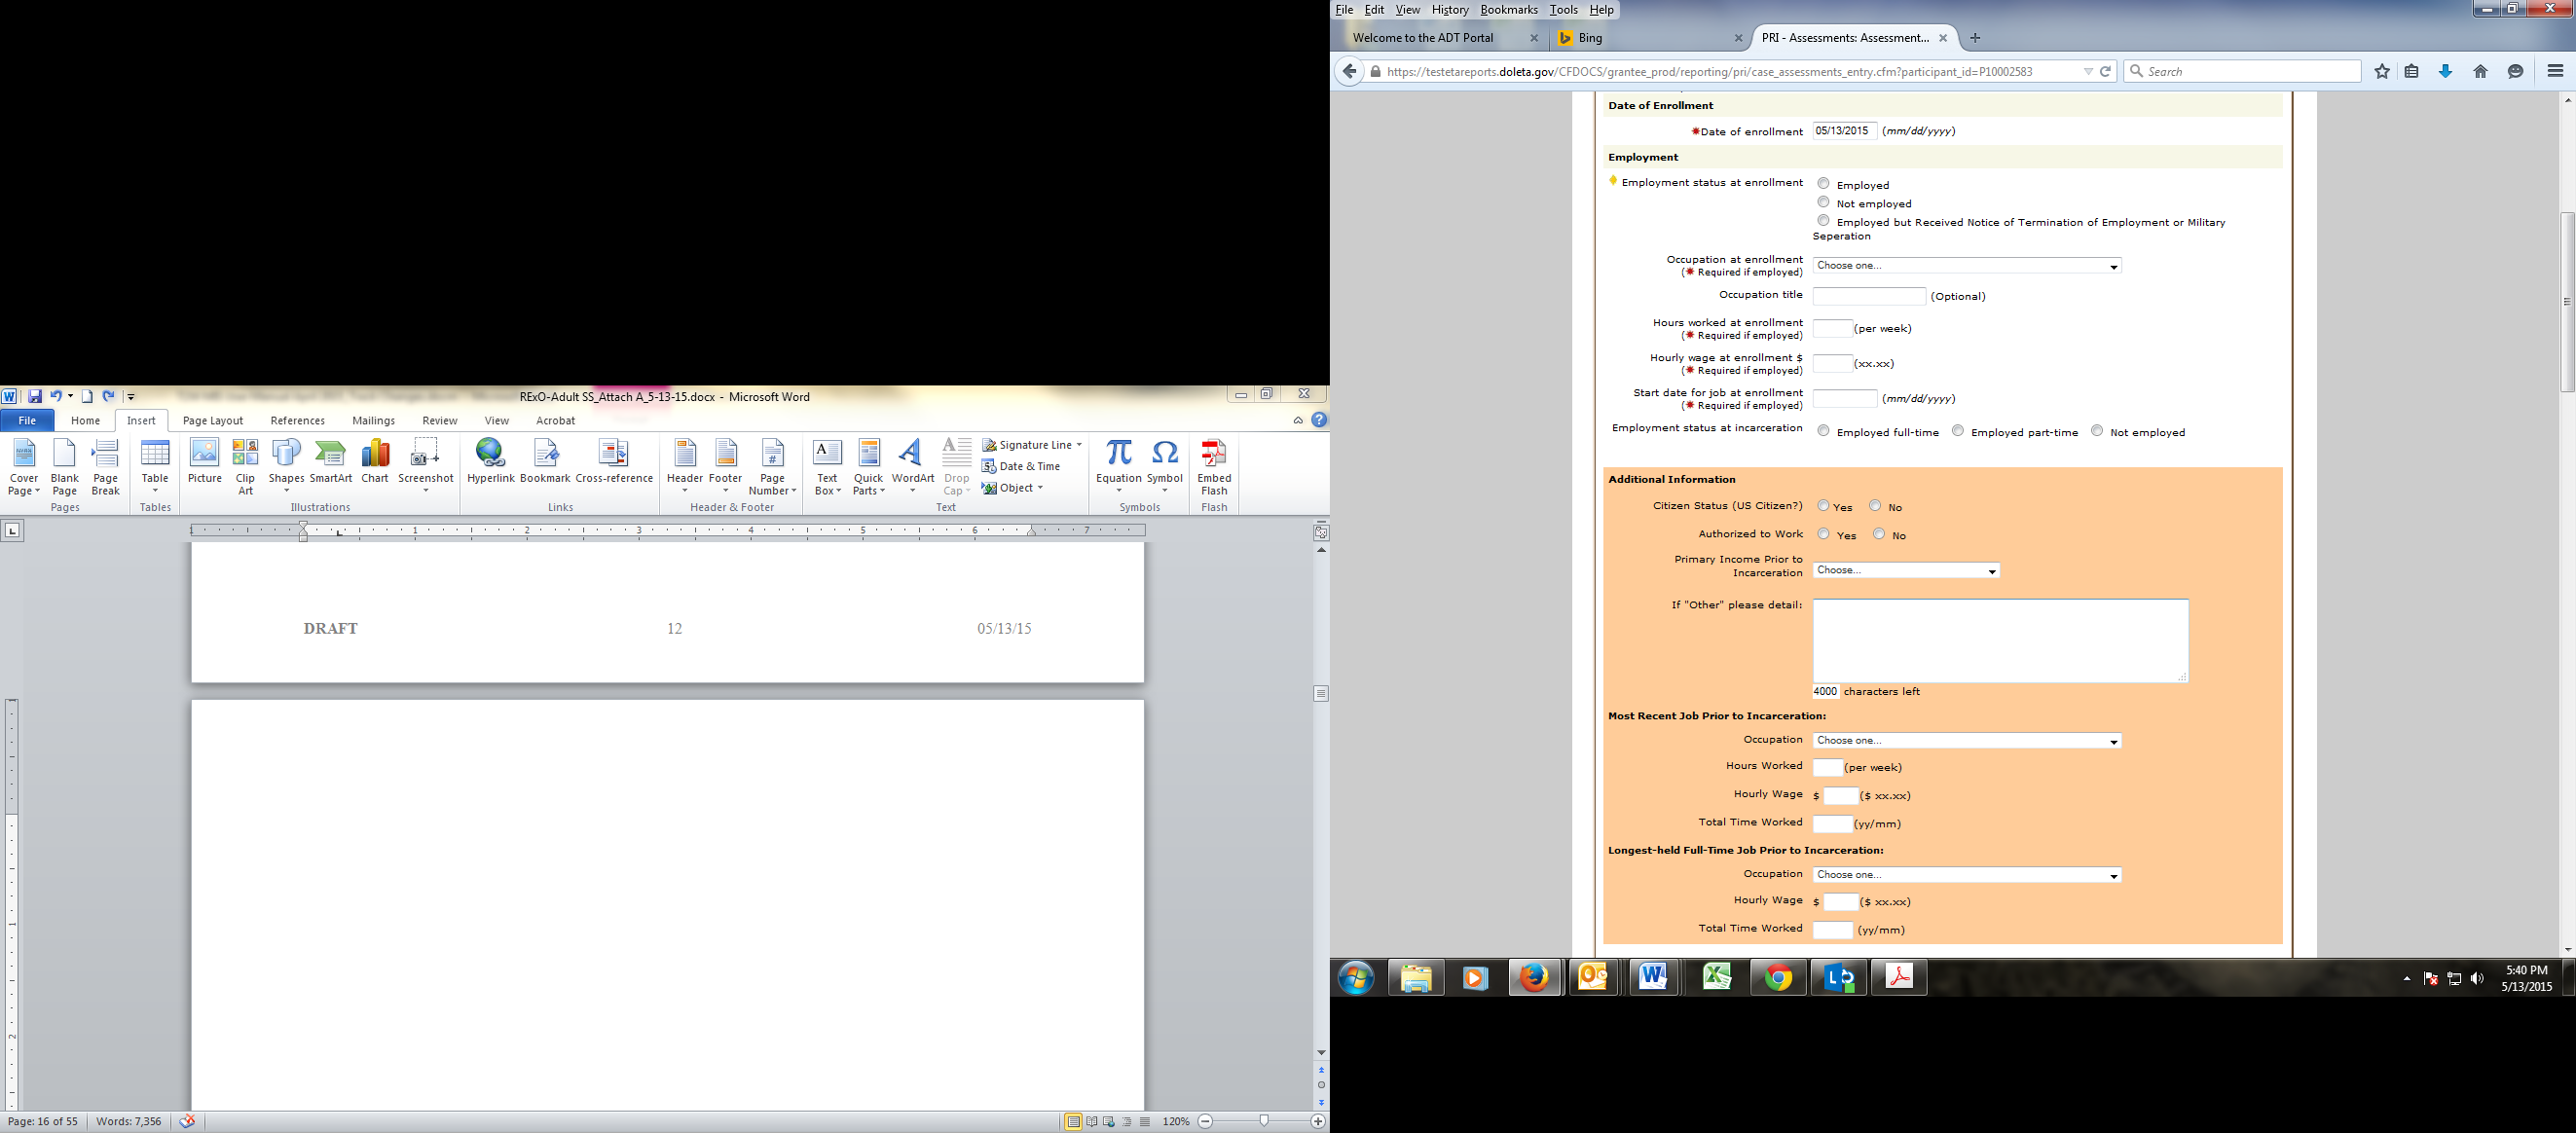Open the Signature Line dropdown arrow
Image resolution: width=2576 pixels, height=1133 pixels.
(x=1079, y=445)
